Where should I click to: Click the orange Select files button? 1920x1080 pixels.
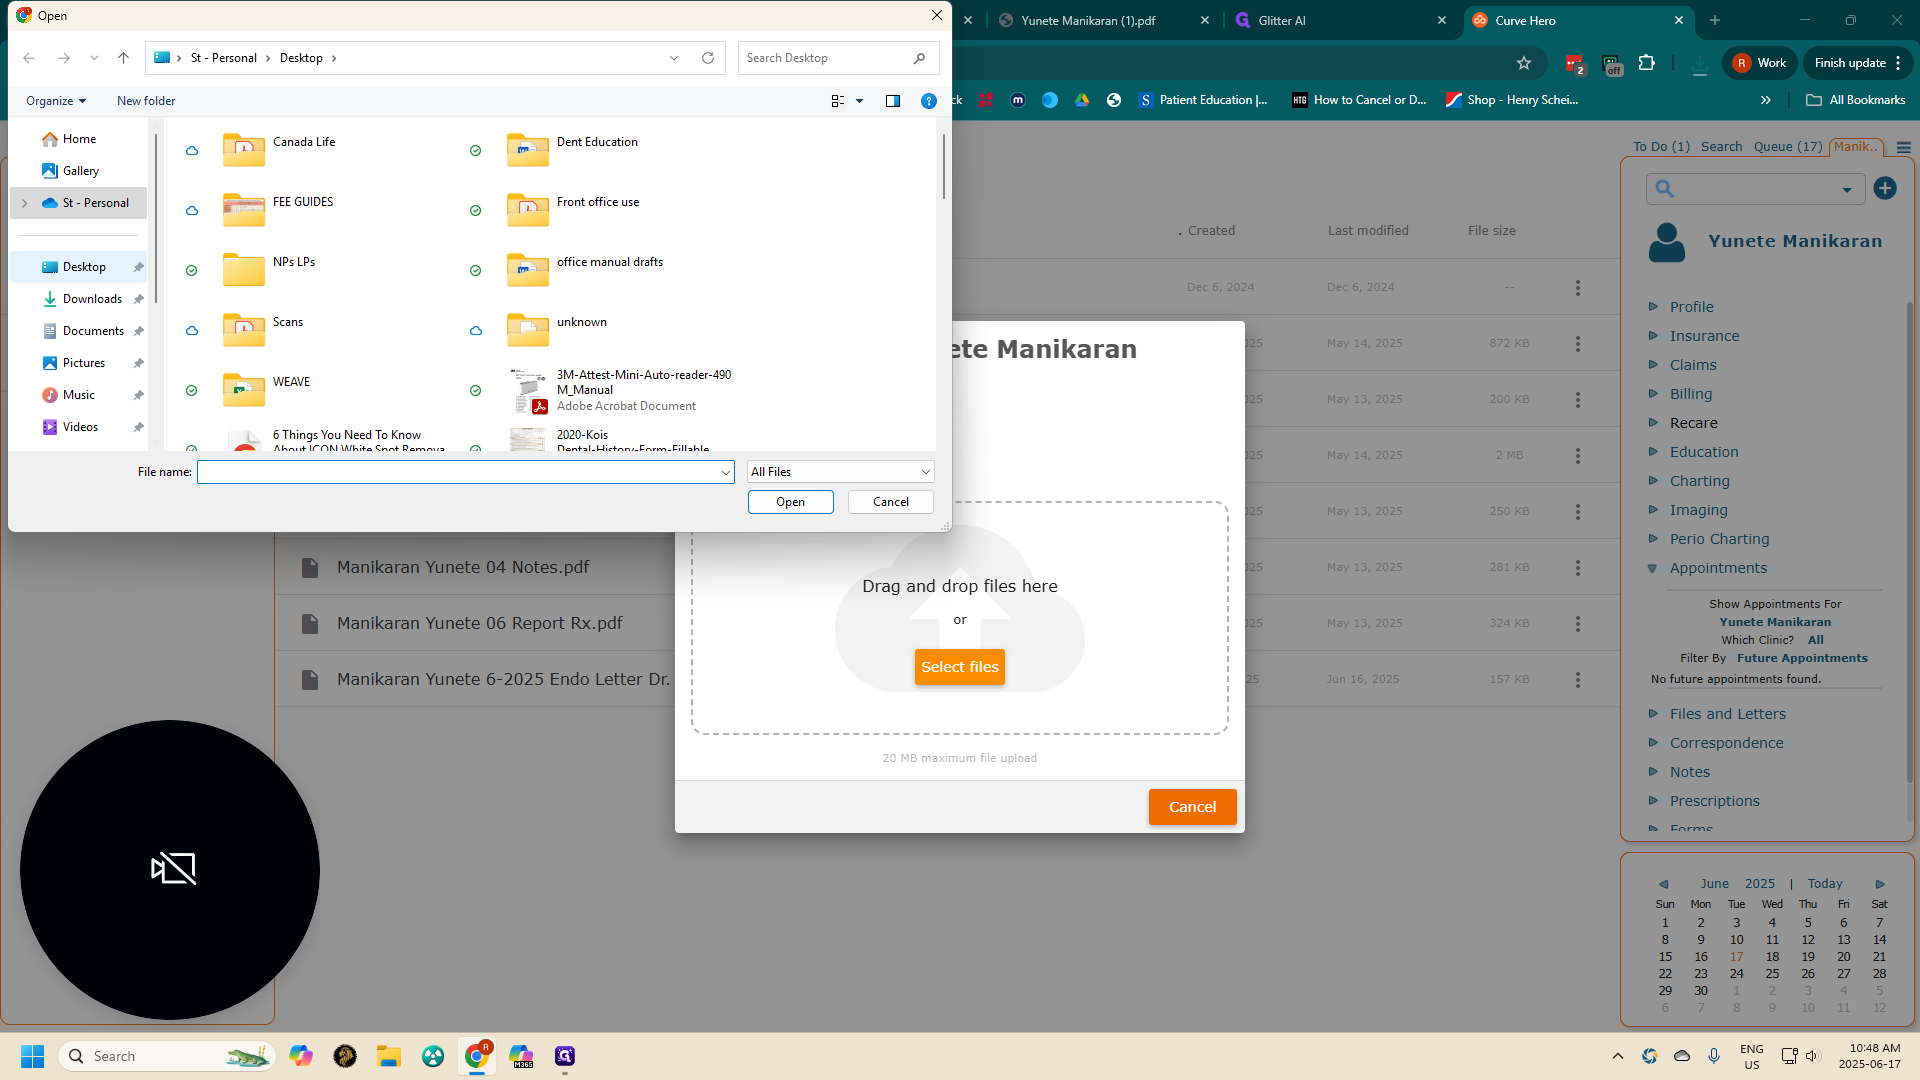(x=959, y=667)
